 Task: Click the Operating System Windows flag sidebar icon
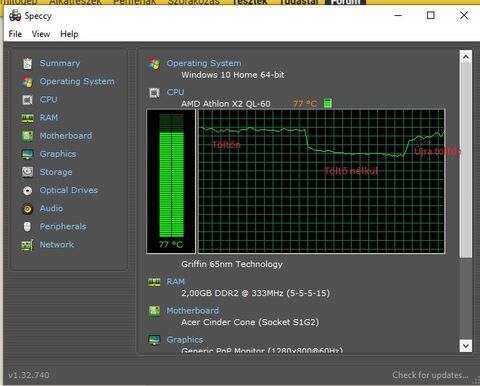tap(27, 82)
